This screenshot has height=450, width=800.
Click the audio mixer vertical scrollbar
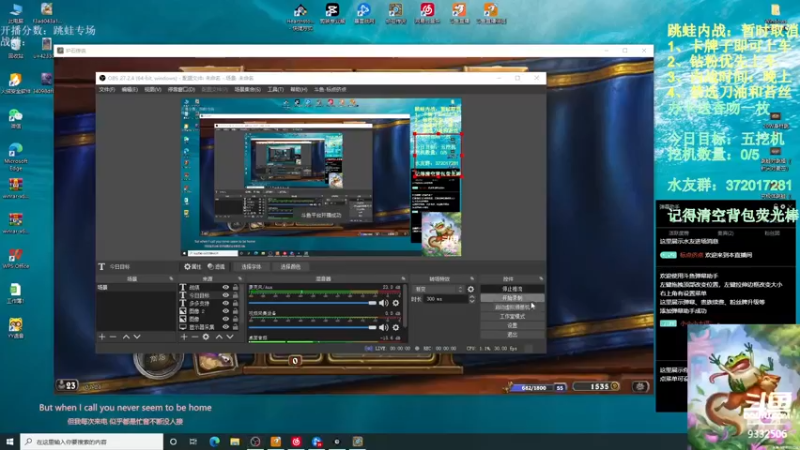click(x=405, y=306)
